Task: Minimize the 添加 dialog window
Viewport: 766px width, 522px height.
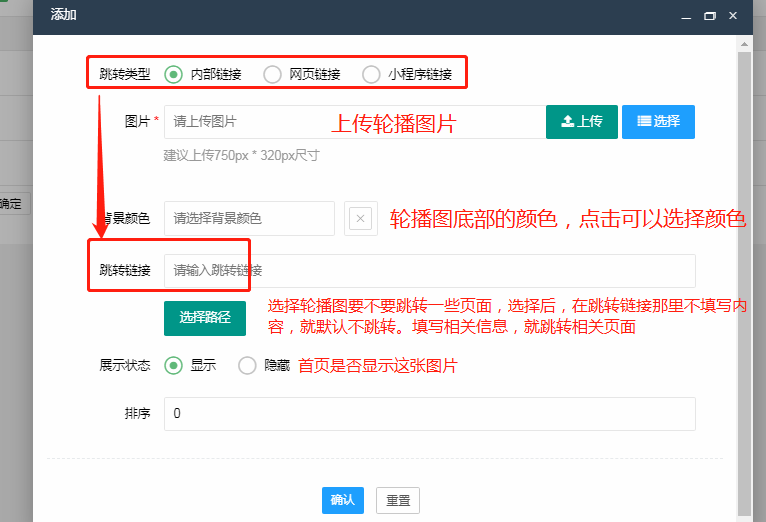Action: [x=686, y=16]
